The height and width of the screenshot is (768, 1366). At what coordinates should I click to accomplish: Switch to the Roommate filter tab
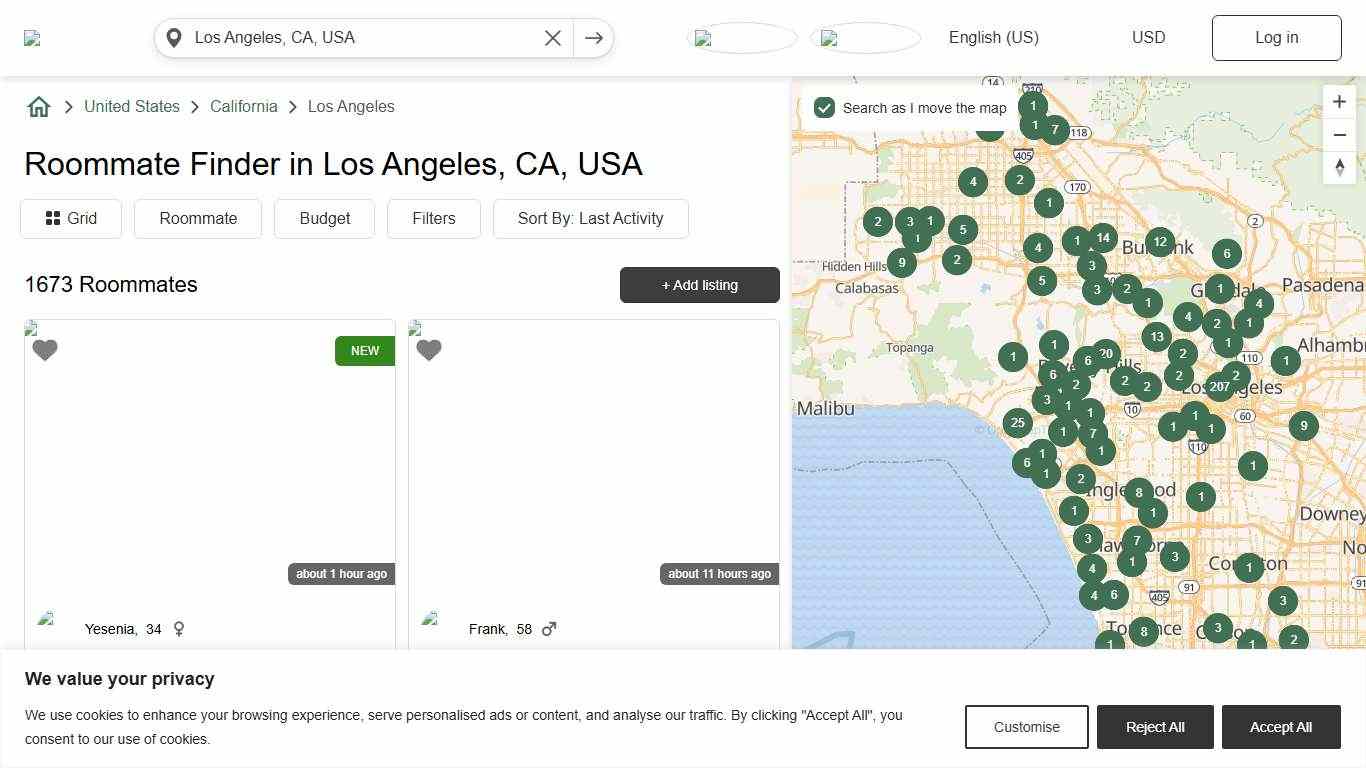pos(198,218)
